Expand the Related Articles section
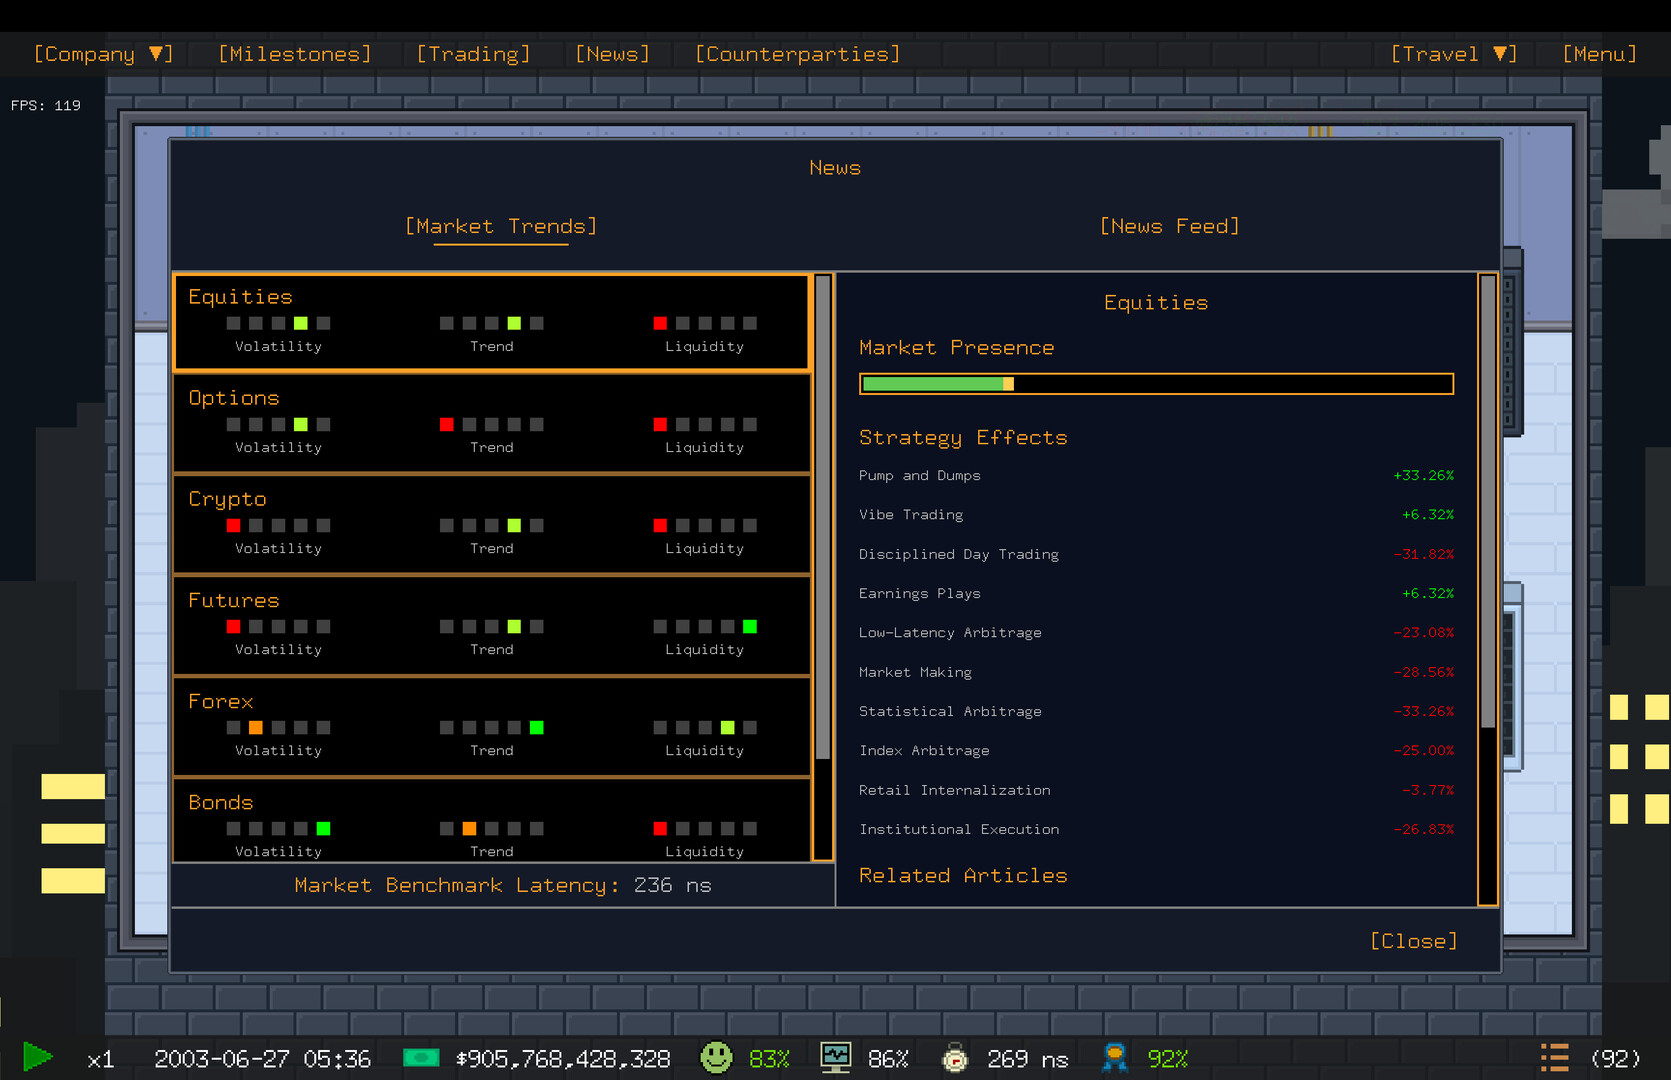1671x1080 pixels. pos(963,875)
